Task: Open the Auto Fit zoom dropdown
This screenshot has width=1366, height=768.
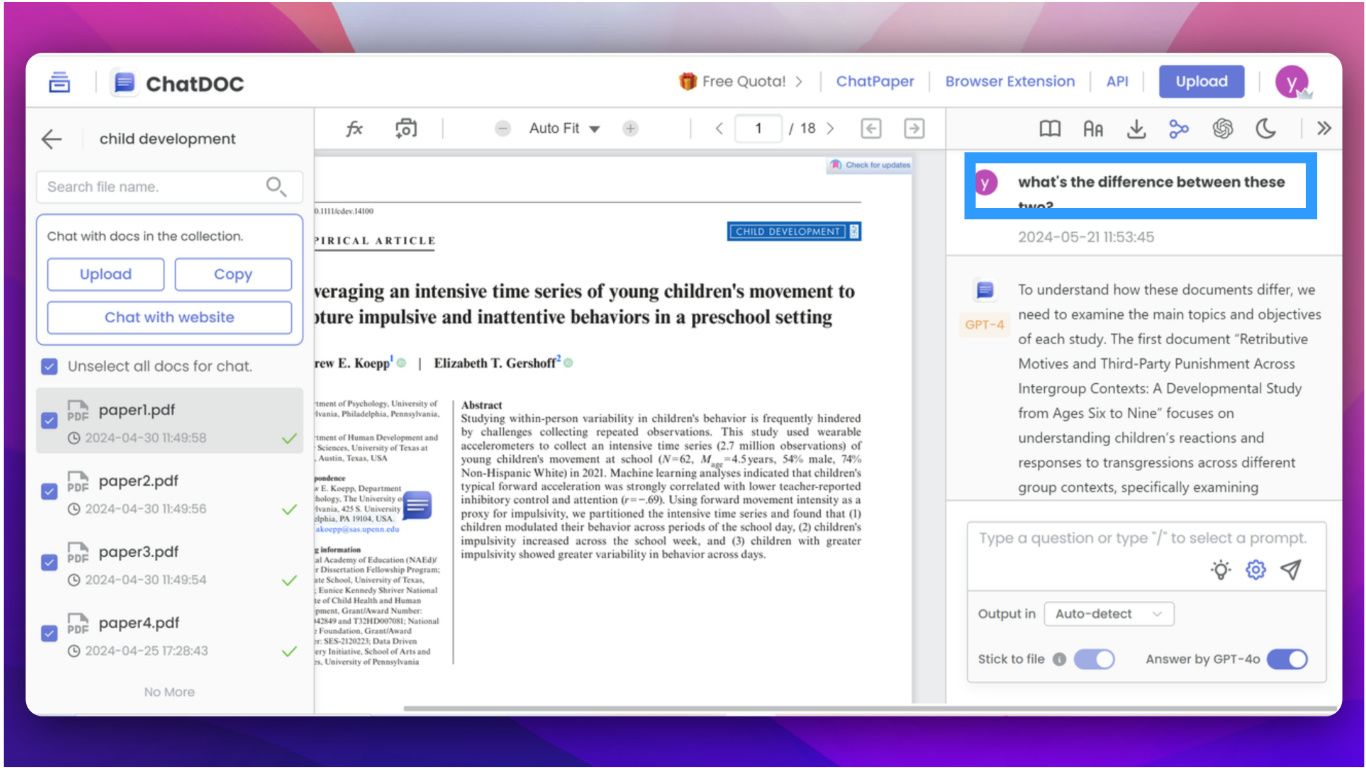Action: (x=564, y=129)
